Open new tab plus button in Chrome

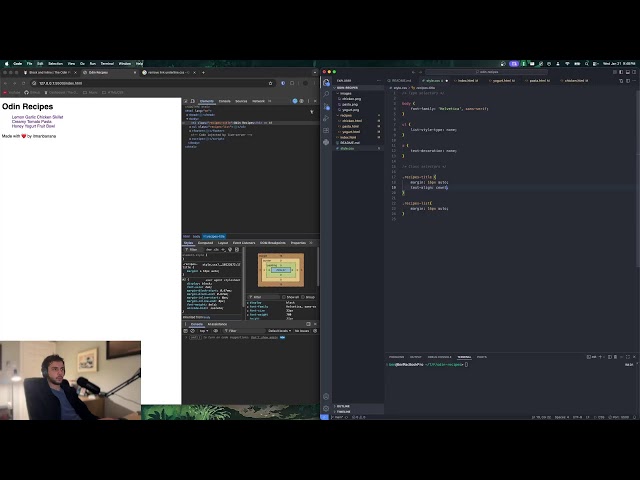coord(203,73)
